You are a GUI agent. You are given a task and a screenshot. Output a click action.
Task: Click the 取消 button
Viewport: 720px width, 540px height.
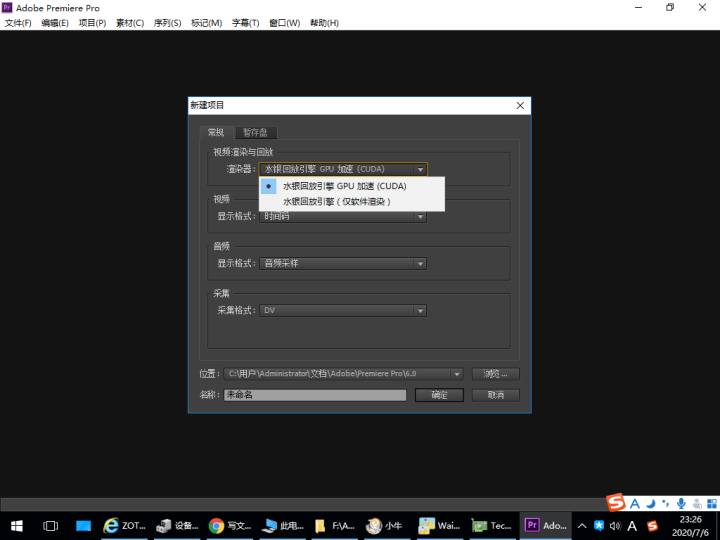(495, 395)
